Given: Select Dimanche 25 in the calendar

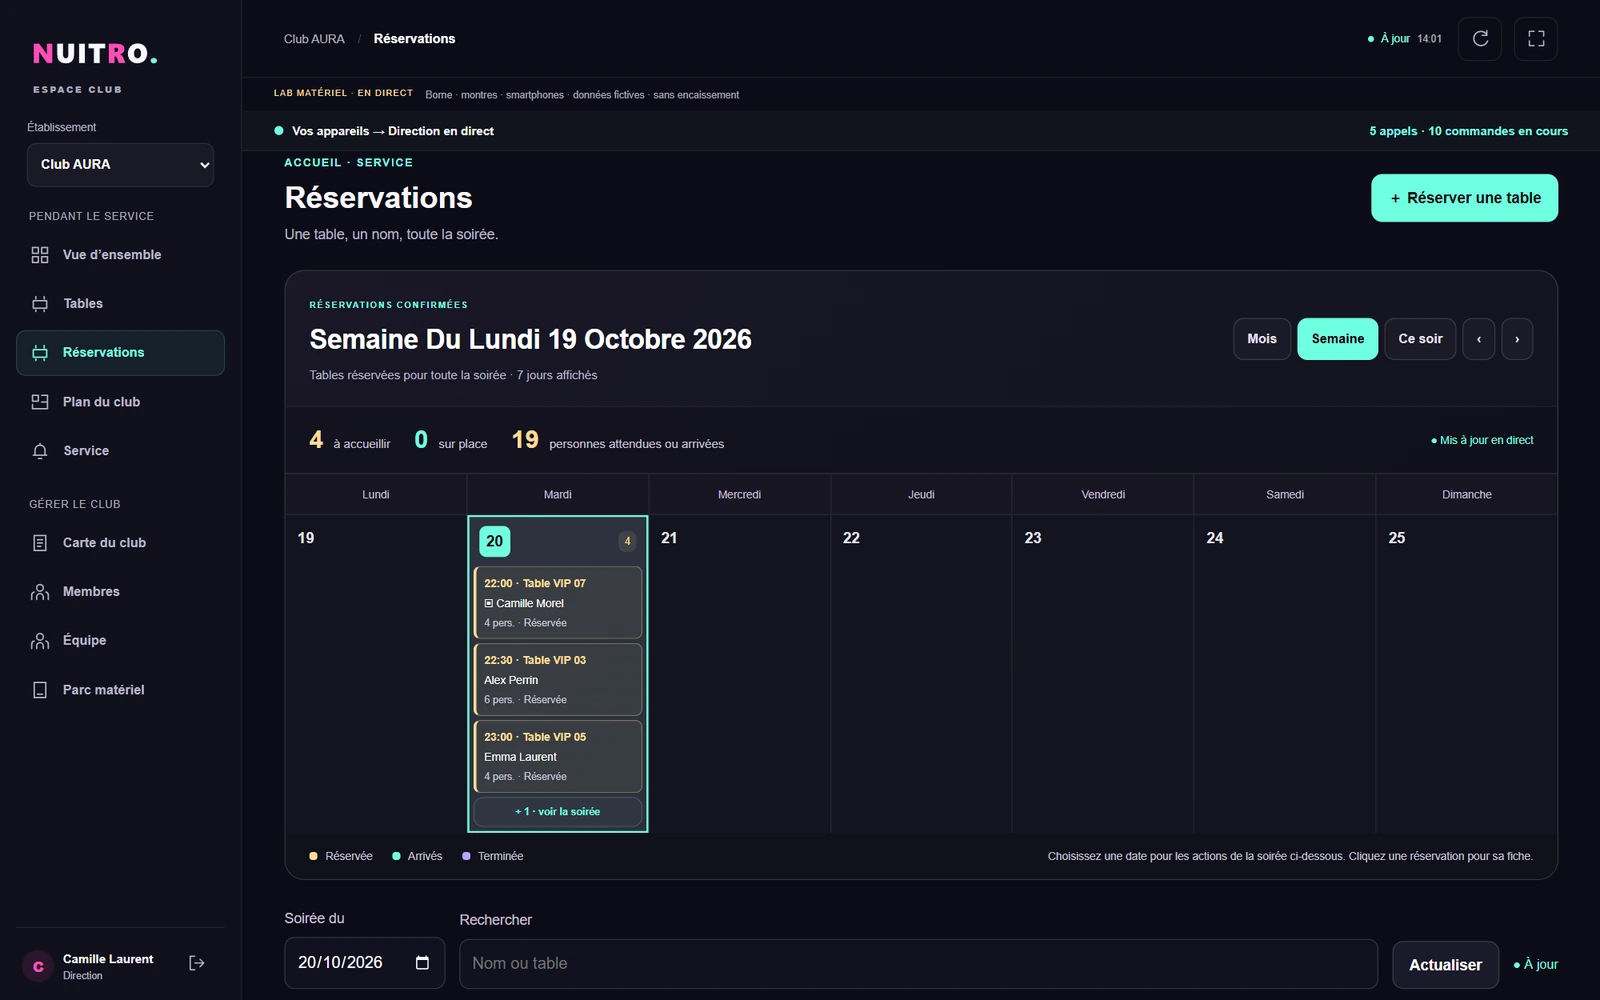Looking at the screenshot, I should click(x=1467, y=672).
